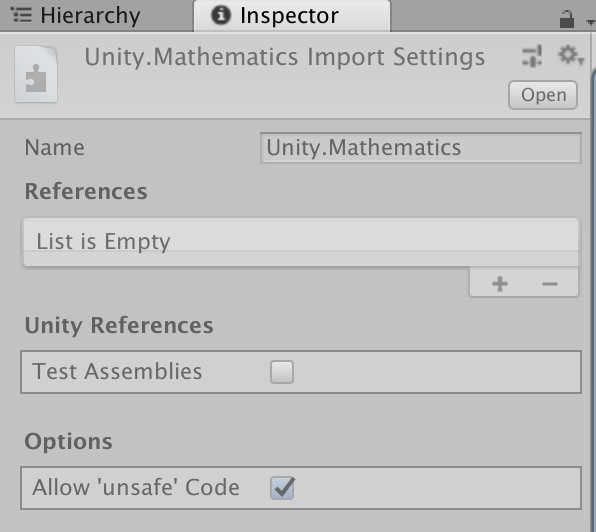Click the Open button
596x532 pixels.
543,95
